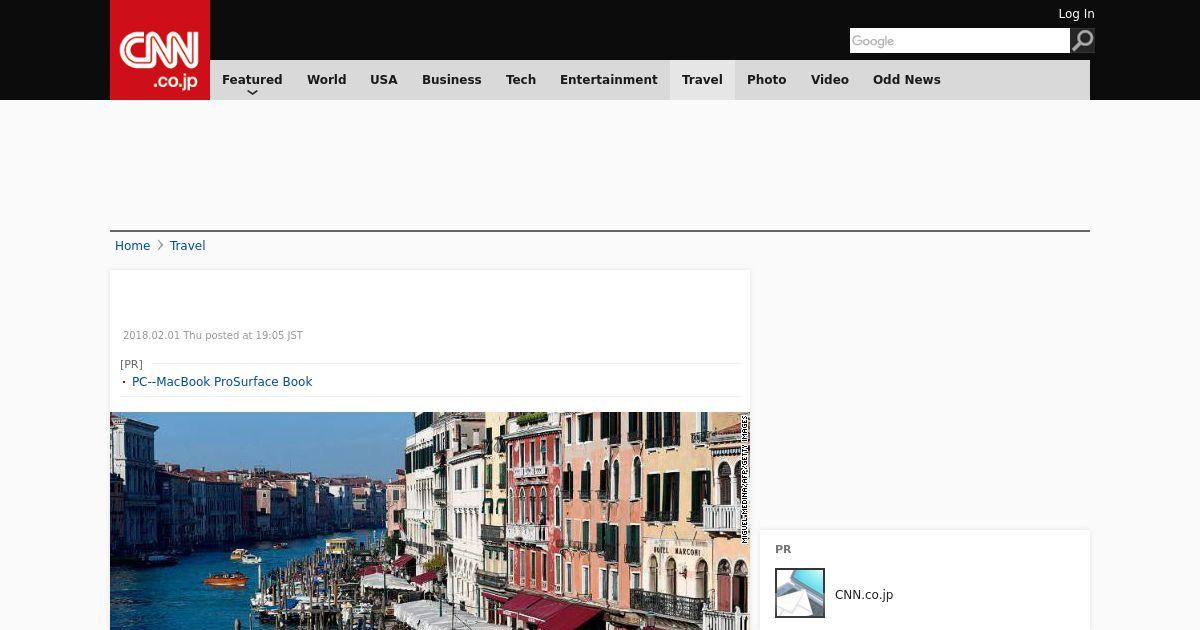1200x630 pixels.
Task: Click the posted date text 2018.02.01
Action: click(213, 336)
